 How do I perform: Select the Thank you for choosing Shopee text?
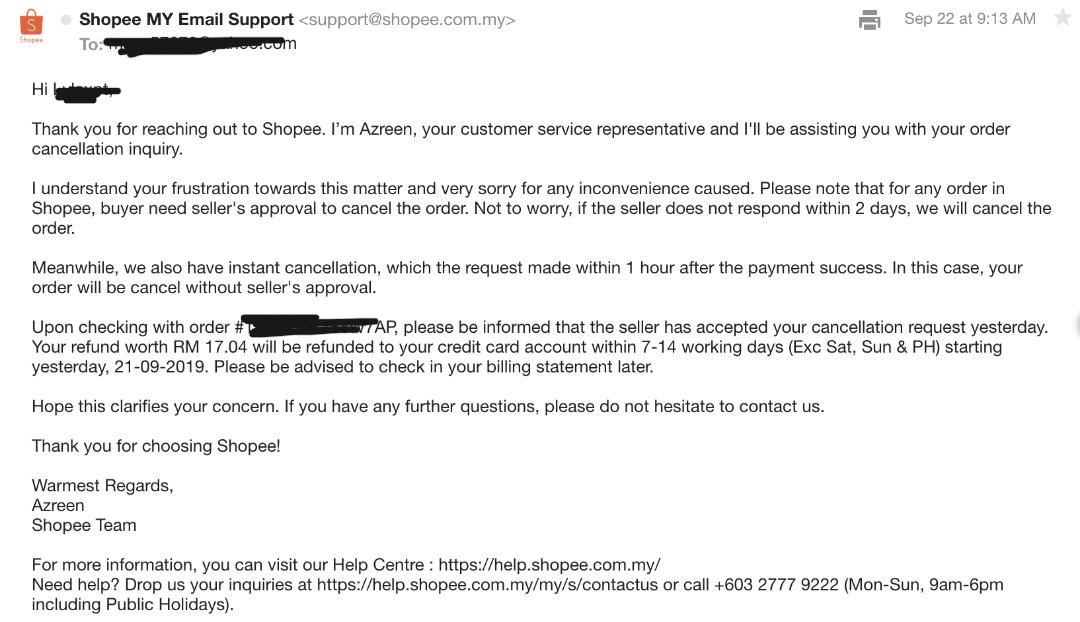click(155, 445)
